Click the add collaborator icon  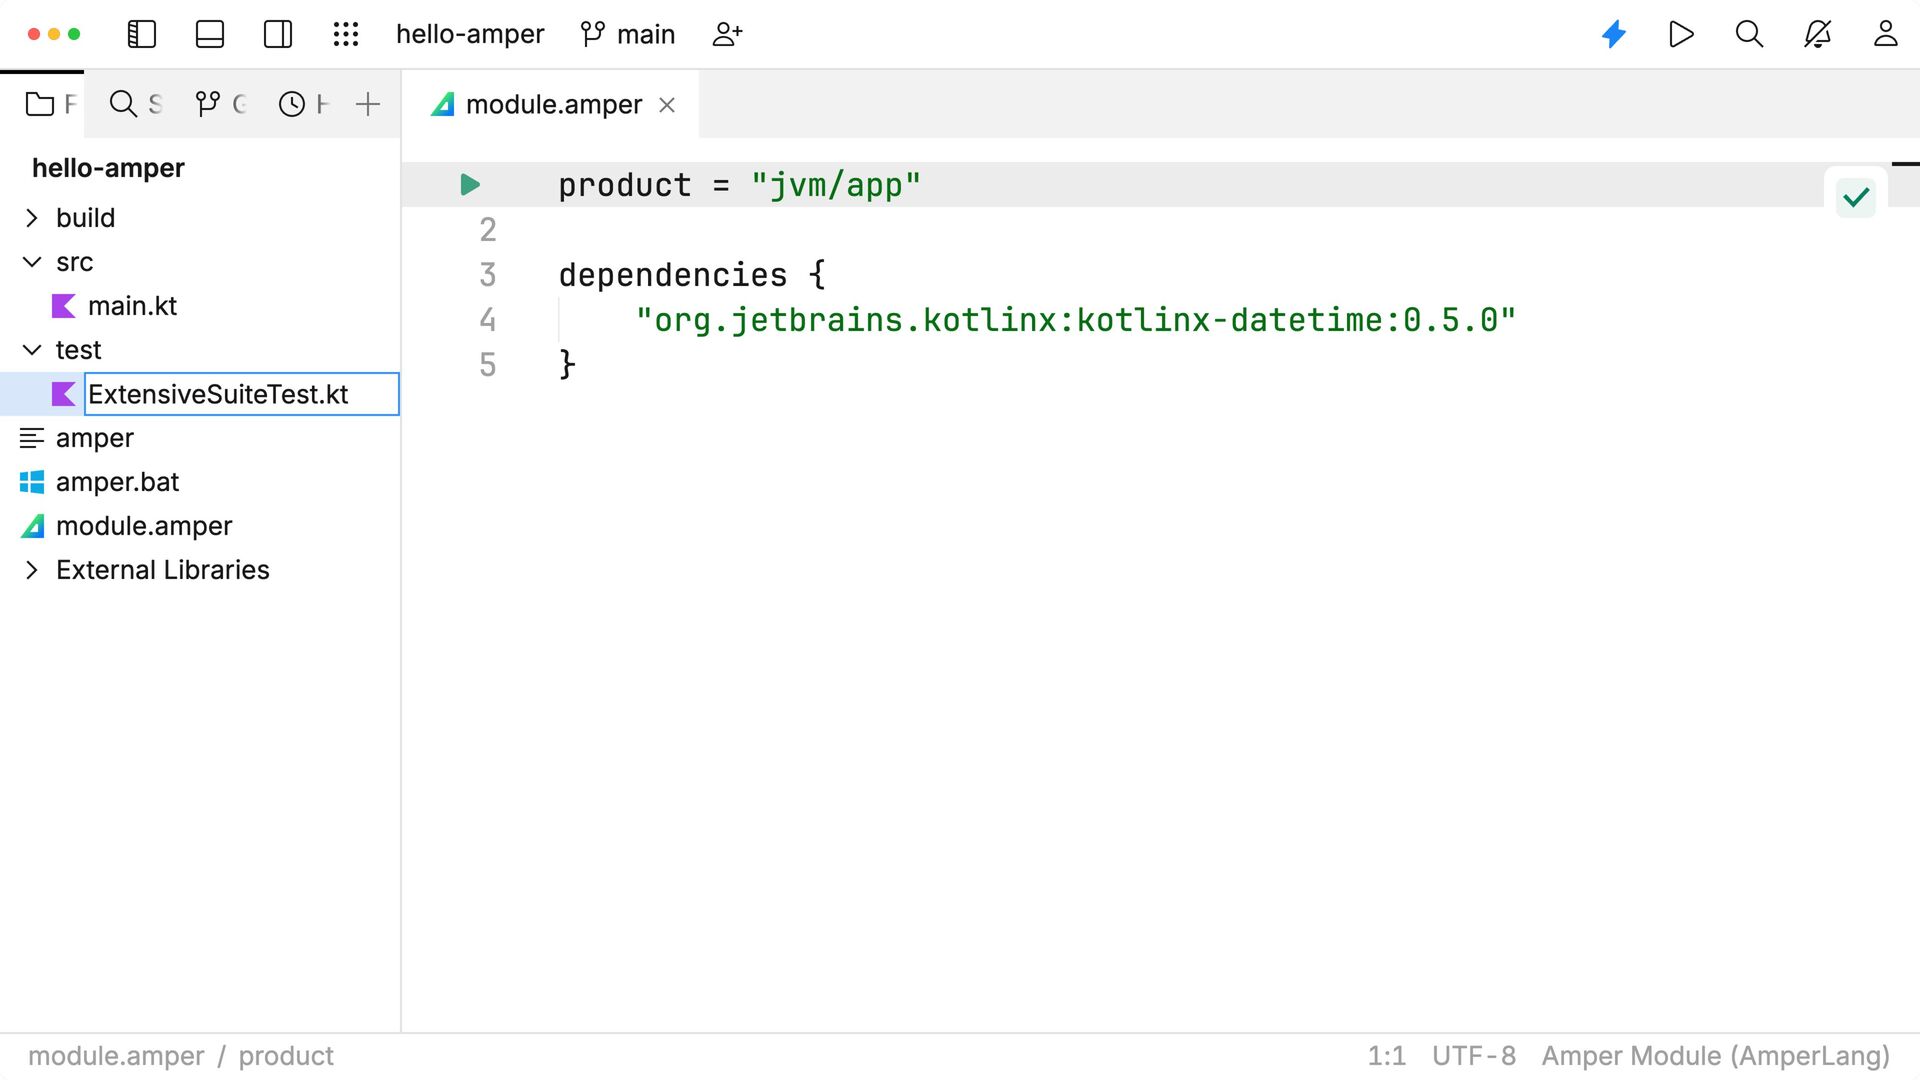(x=727, y=34)
